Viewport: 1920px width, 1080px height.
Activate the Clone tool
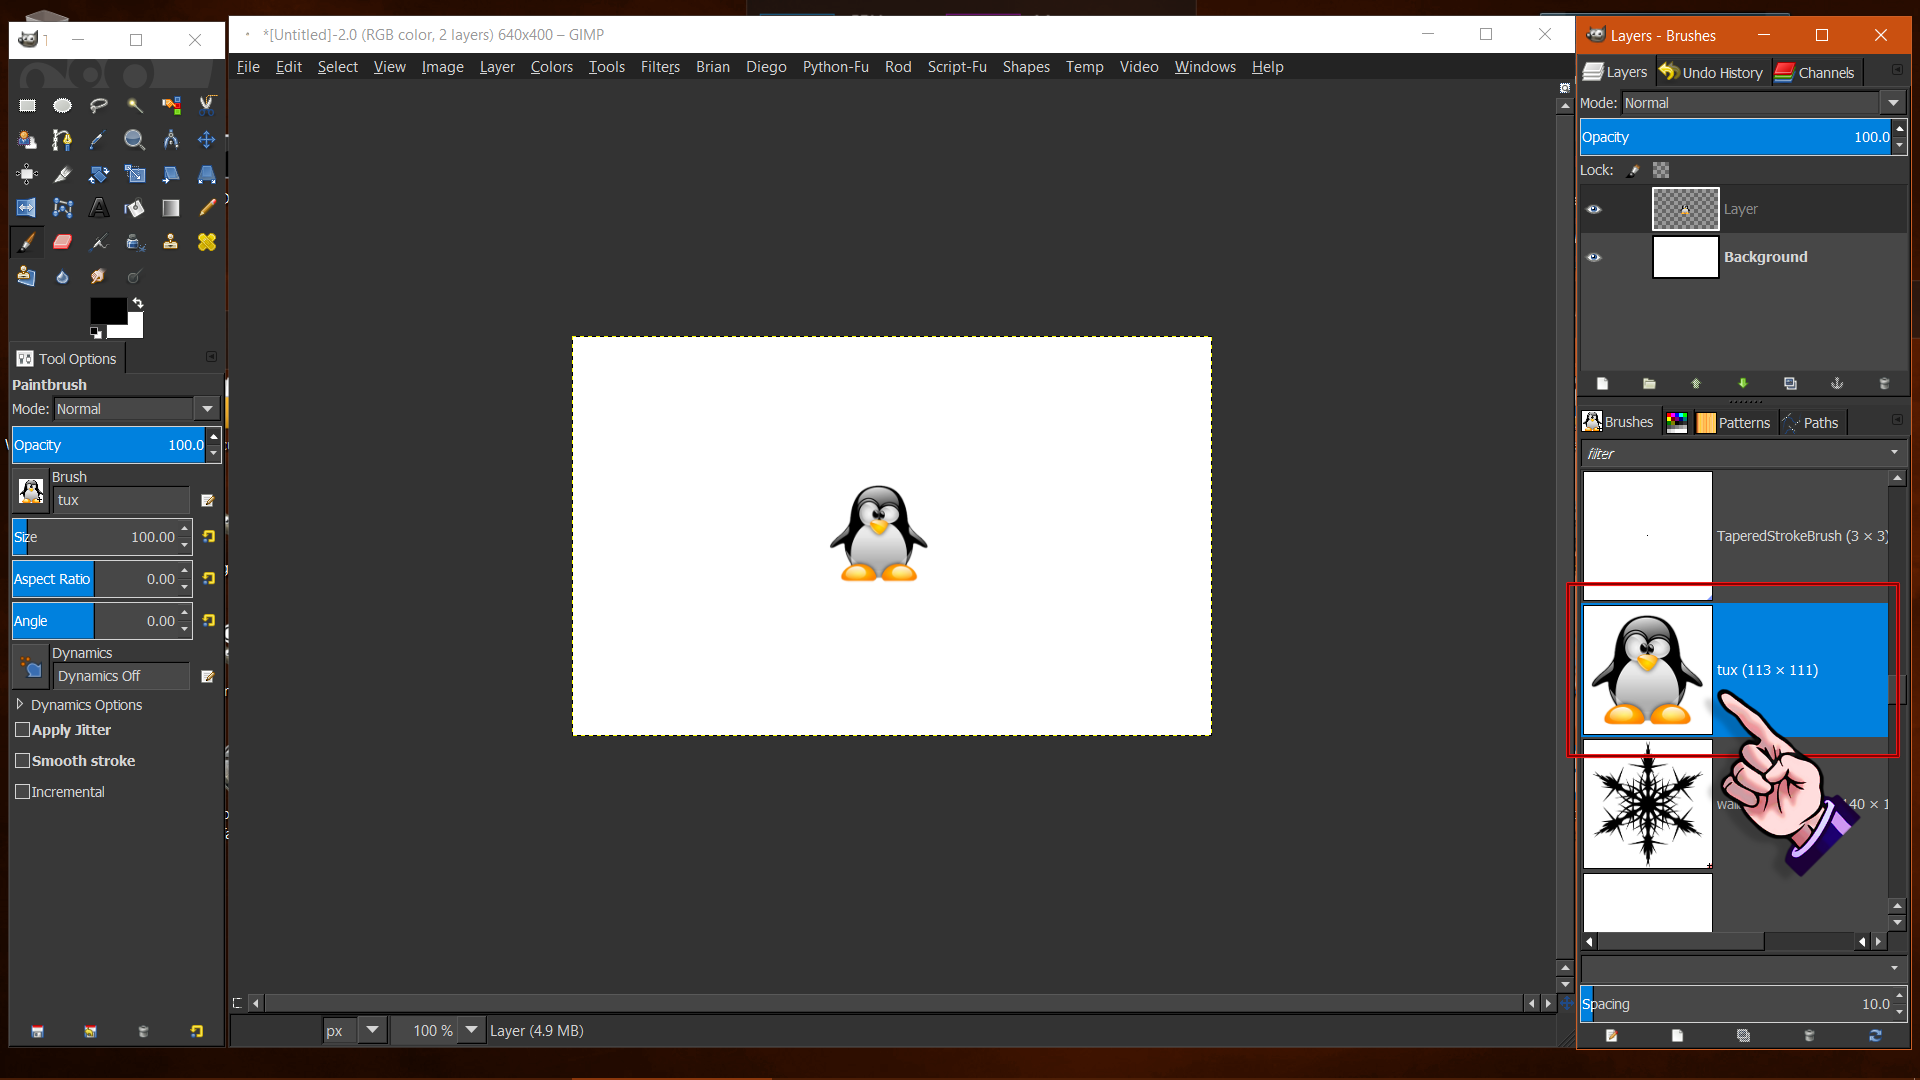coord(170,242)
